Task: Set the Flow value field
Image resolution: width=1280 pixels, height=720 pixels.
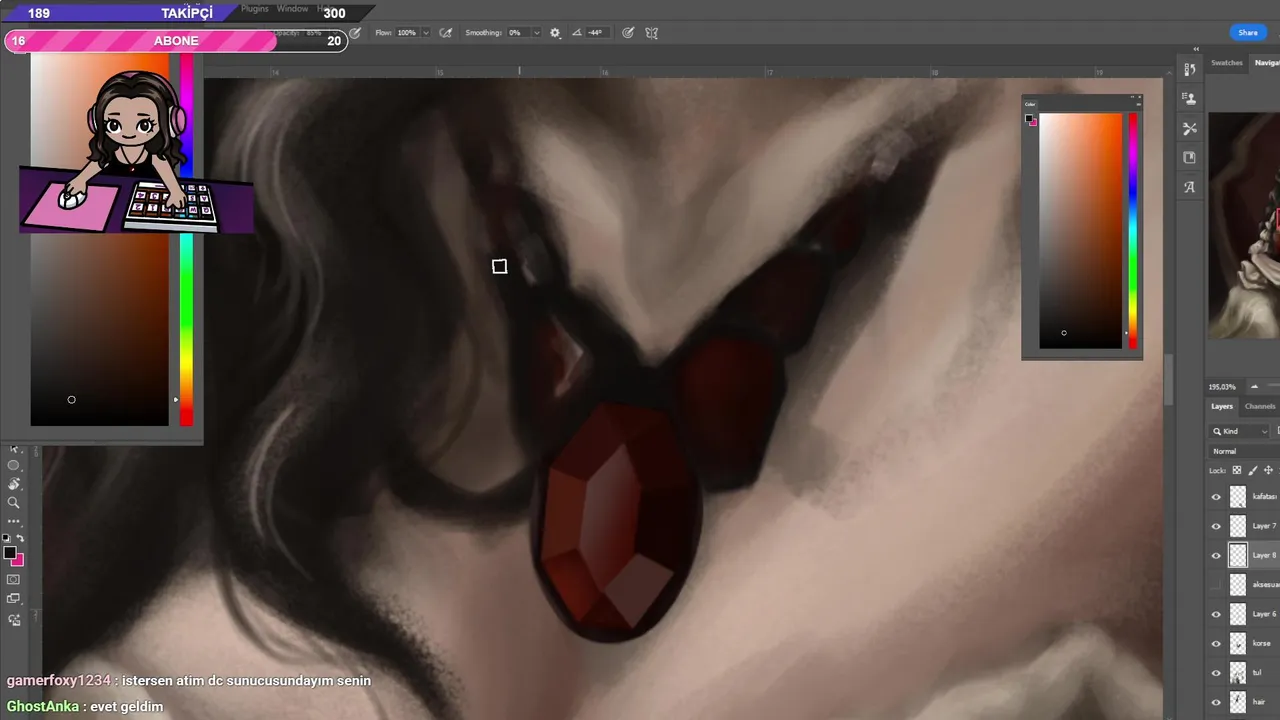Action: [406, 33]
